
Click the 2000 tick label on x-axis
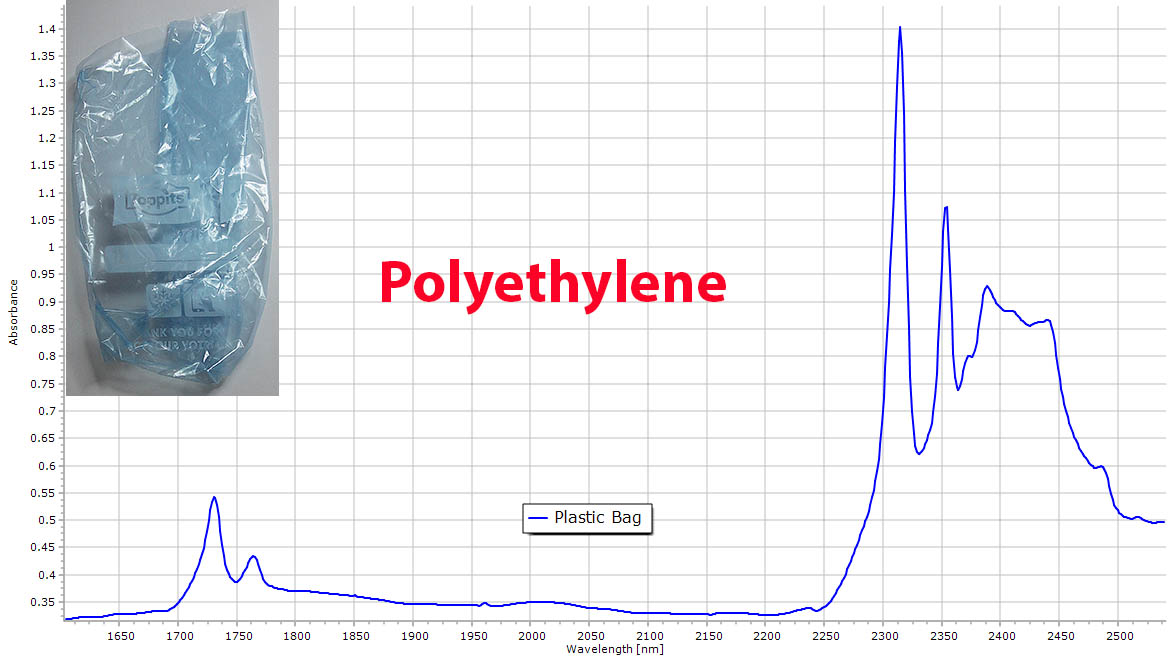(x=531, y=636)
